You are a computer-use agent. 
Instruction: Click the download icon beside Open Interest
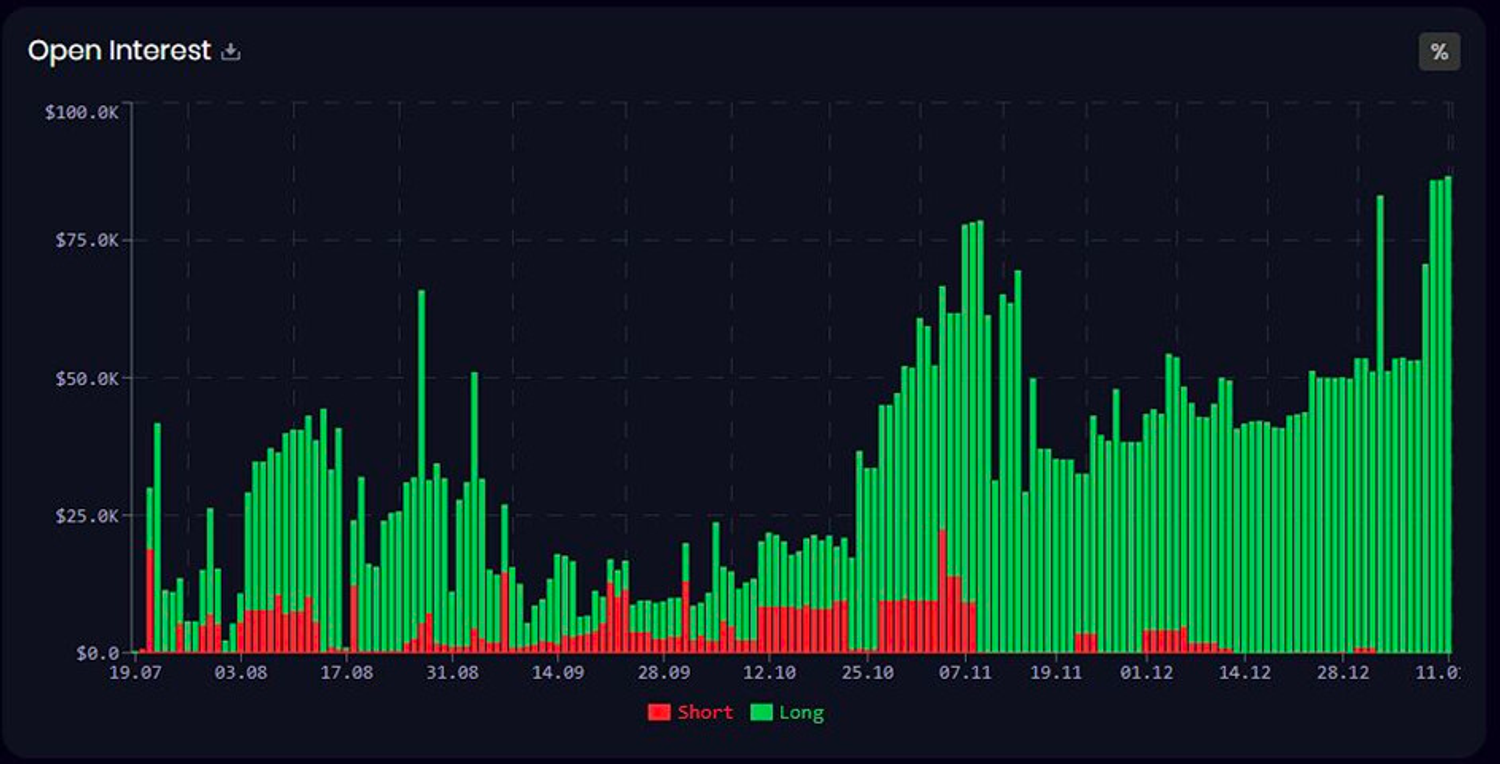click(231, 52)
